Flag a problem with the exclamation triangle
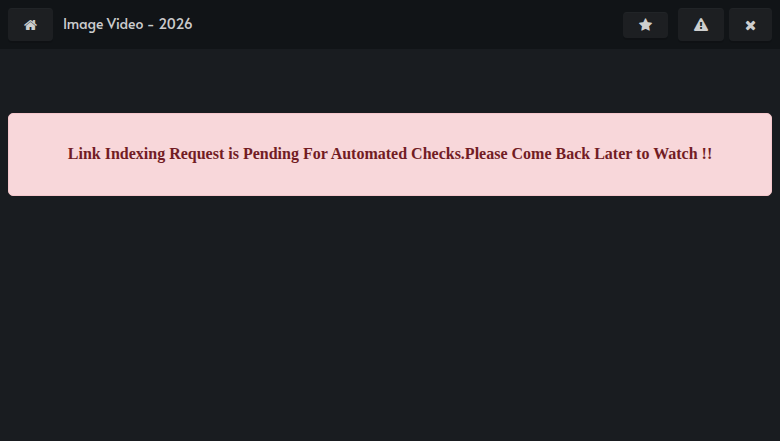This screenshot has width=780, height=441. pyautogui.click(x=700, y=25)
